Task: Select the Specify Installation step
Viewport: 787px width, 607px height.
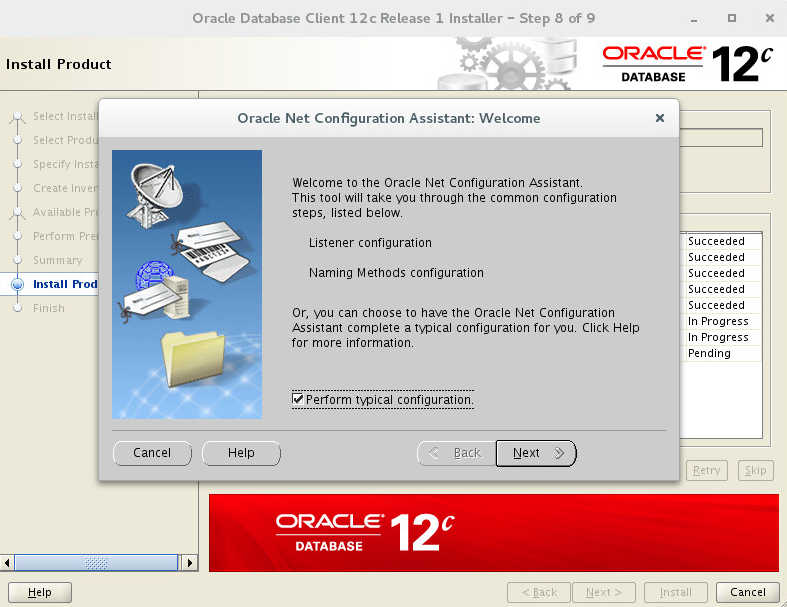Action: (65, 164)
